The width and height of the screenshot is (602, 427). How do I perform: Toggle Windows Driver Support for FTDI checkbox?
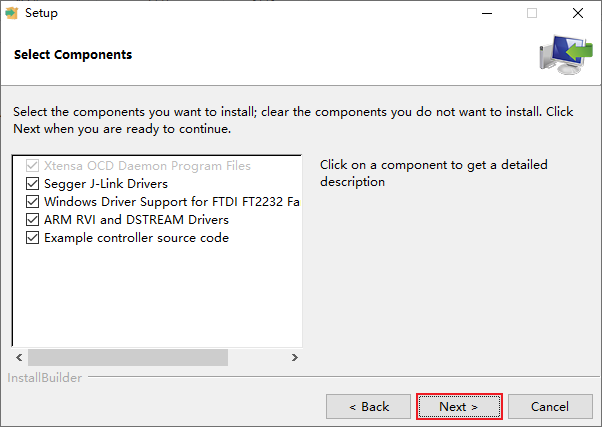click(x=33, y=202)
